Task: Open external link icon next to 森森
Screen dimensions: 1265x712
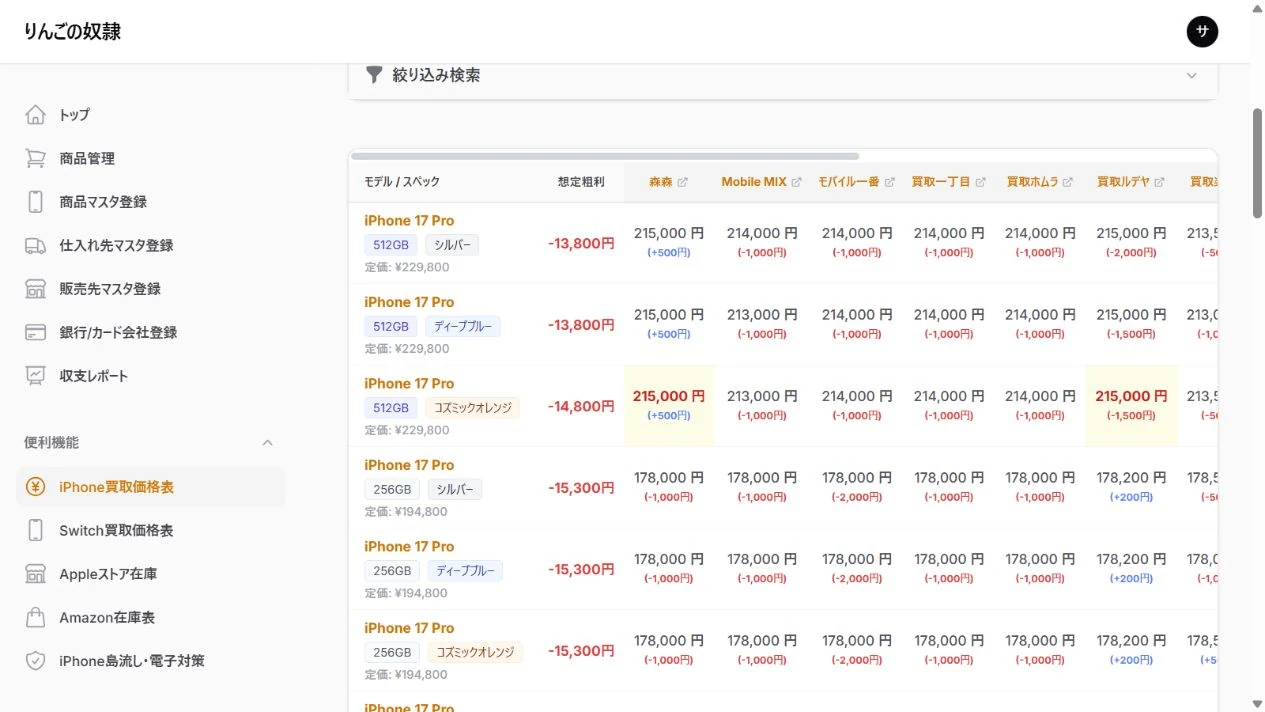Action: click(x=683, y=182)
